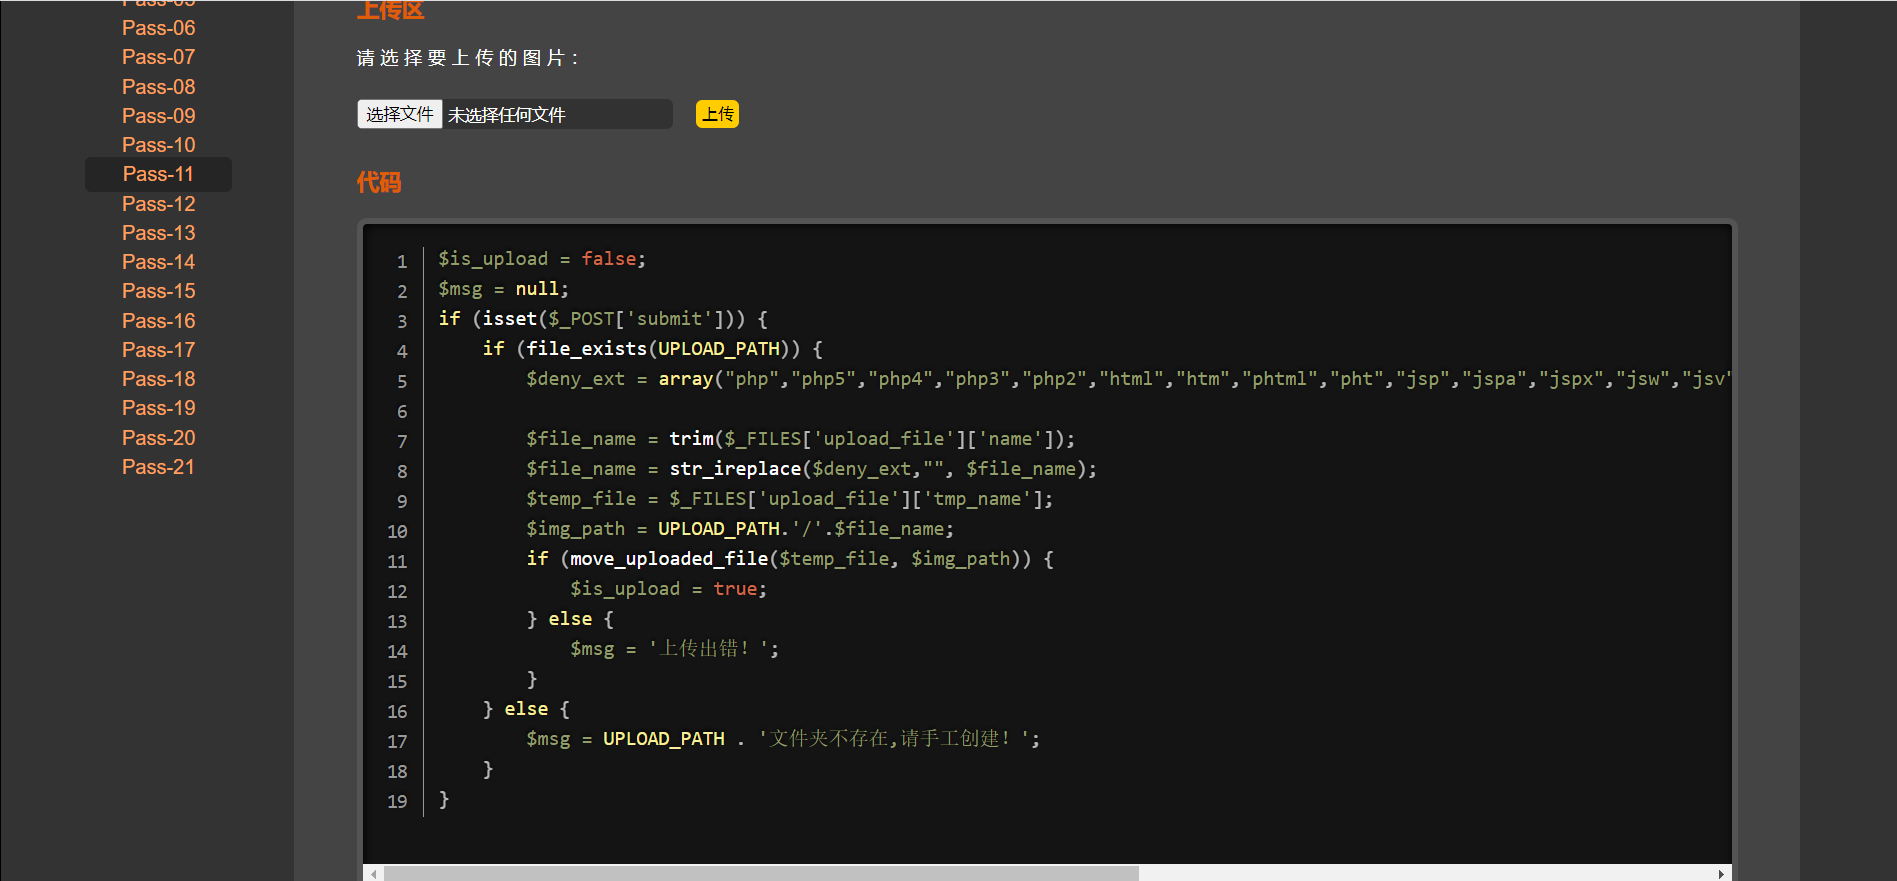Viewport: 1897px width, 881px height.
Task: Click Pass-18 in the level list
Action: [158, 379]
